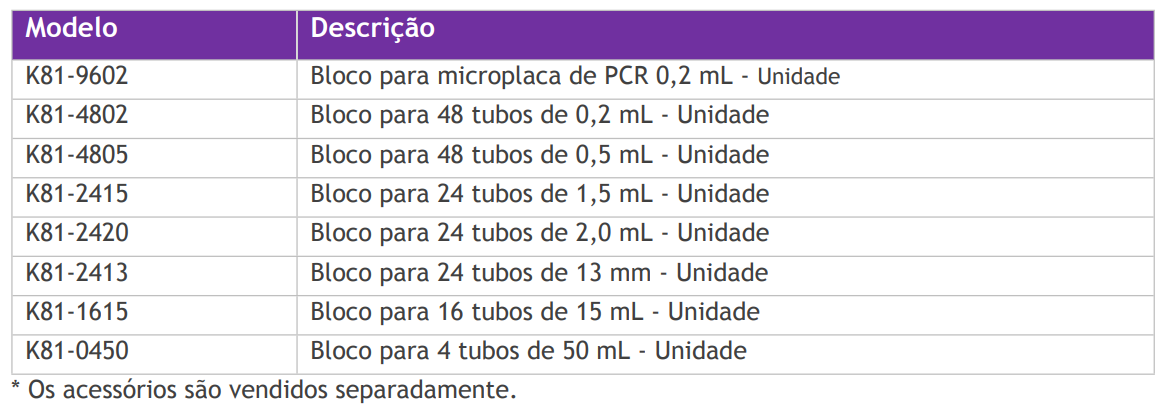
Task: Select model cell K81-2420
Action: (x=77, y=233)
